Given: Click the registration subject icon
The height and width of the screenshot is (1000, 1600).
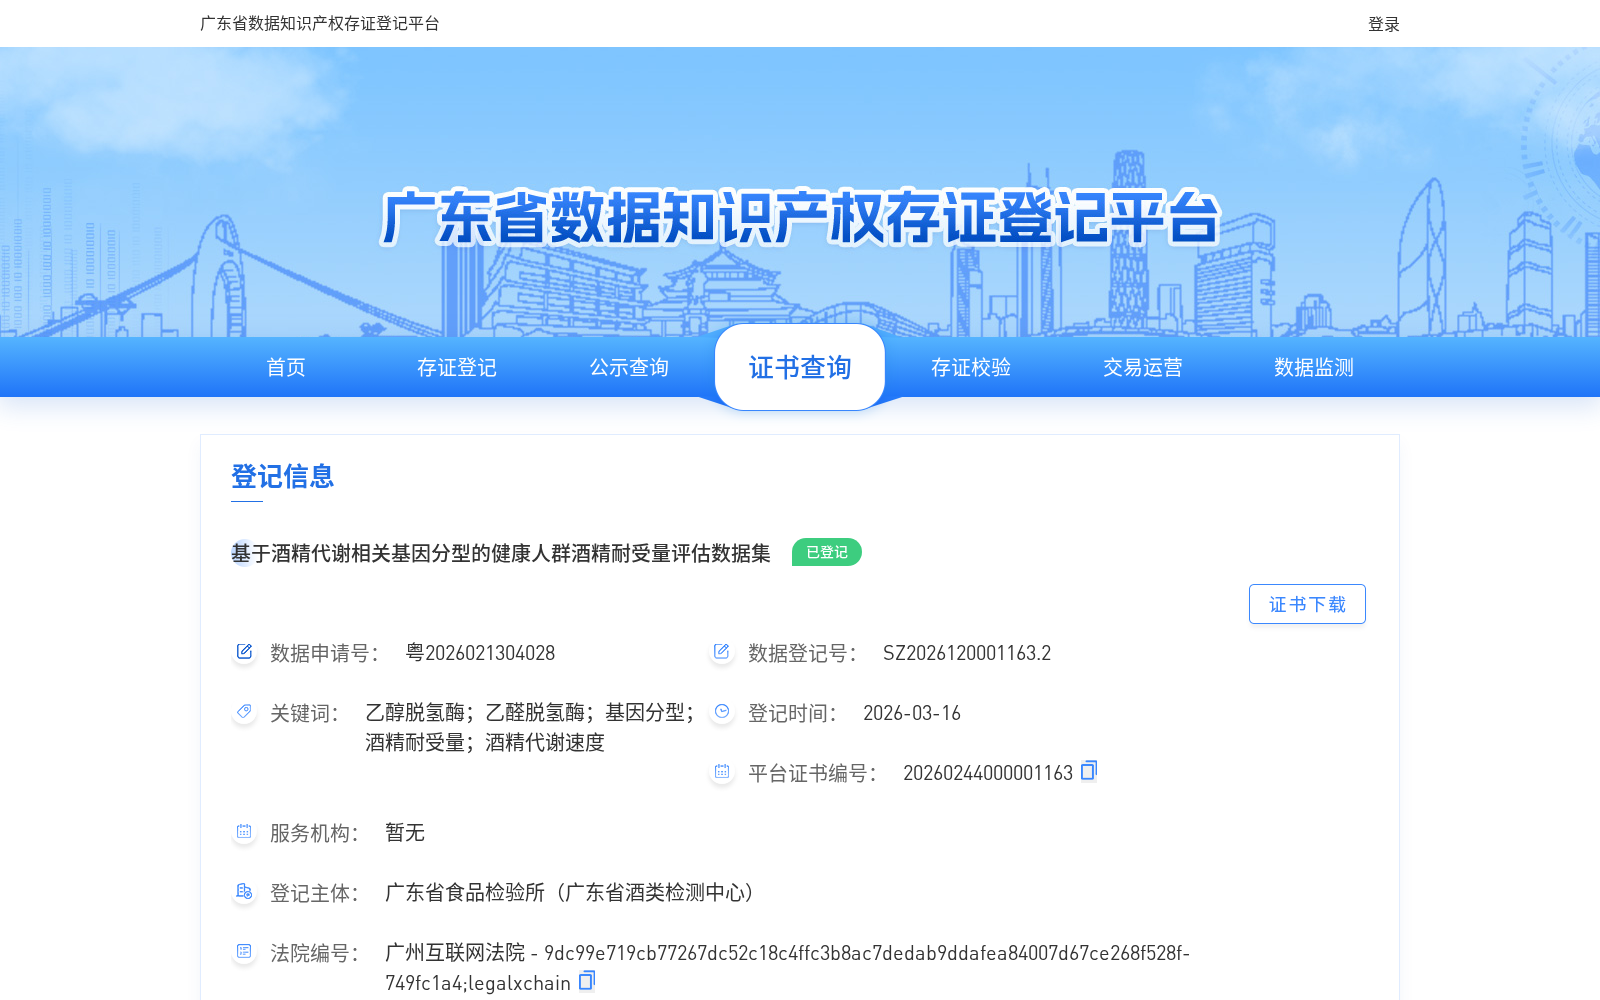Looking at the screenshot, I should point(244,892).
